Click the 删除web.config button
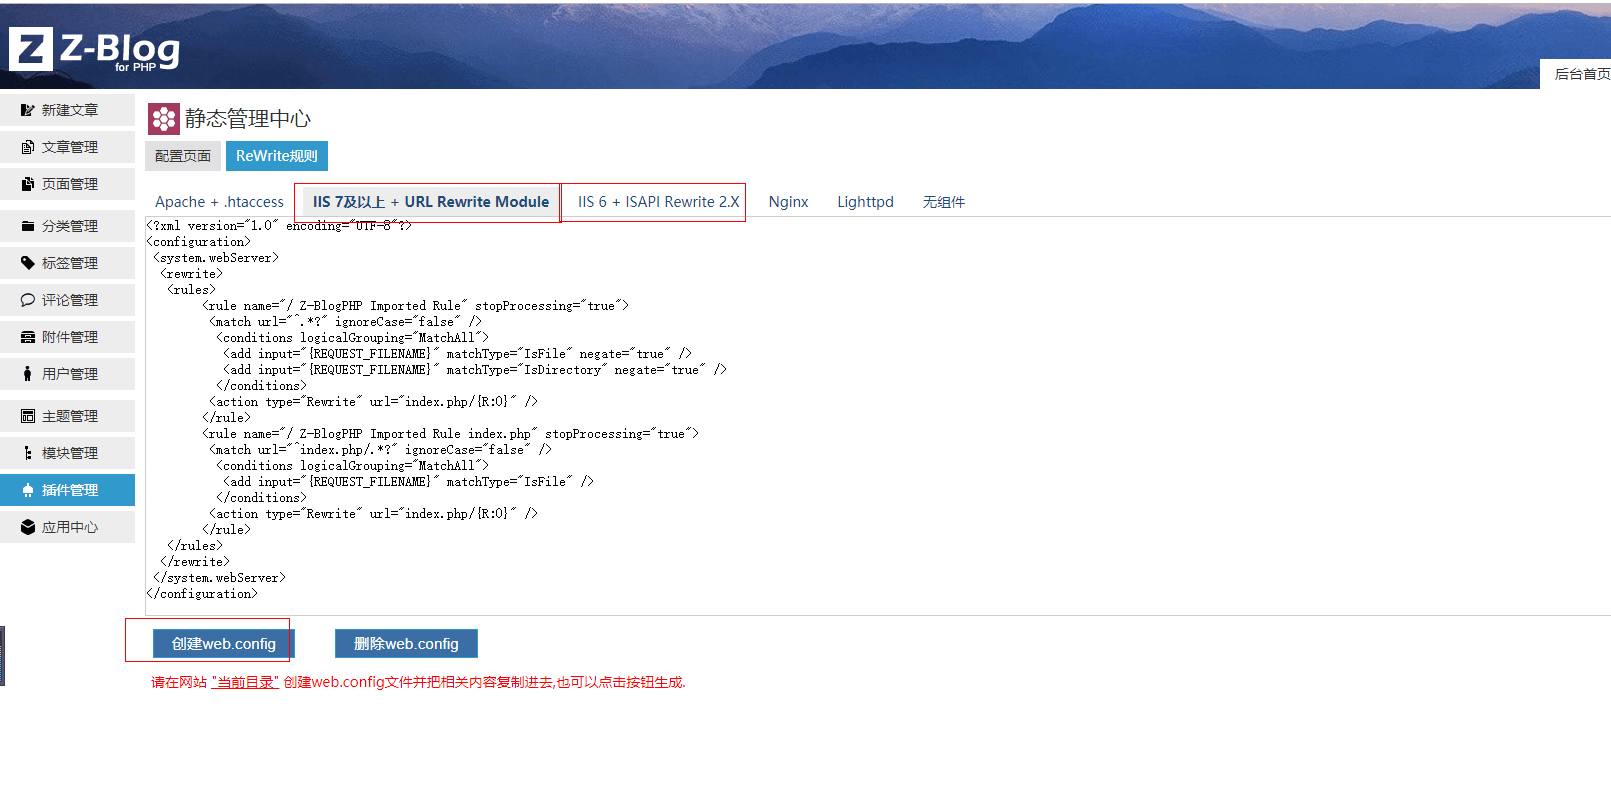Viewport: 1611px width, 790px height. [406, 644]
